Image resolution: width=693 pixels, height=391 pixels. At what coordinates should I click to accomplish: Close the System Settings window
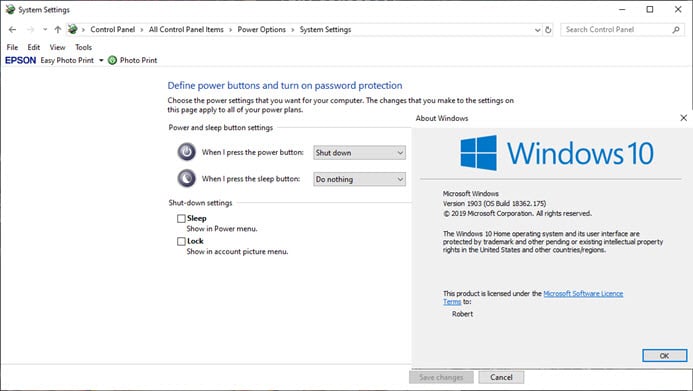(678, 9)
